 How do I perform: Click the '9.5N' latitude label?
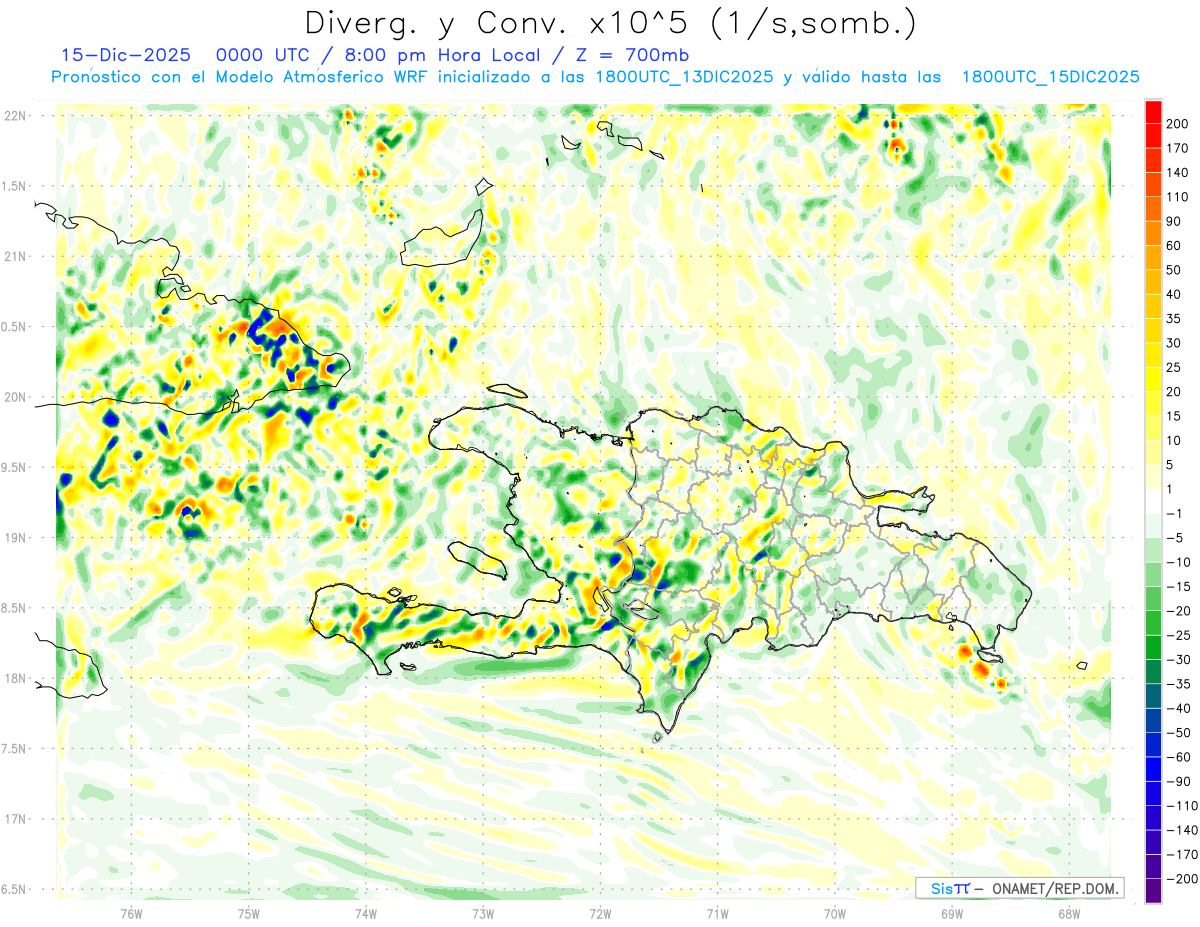click(x=15, y=467)
